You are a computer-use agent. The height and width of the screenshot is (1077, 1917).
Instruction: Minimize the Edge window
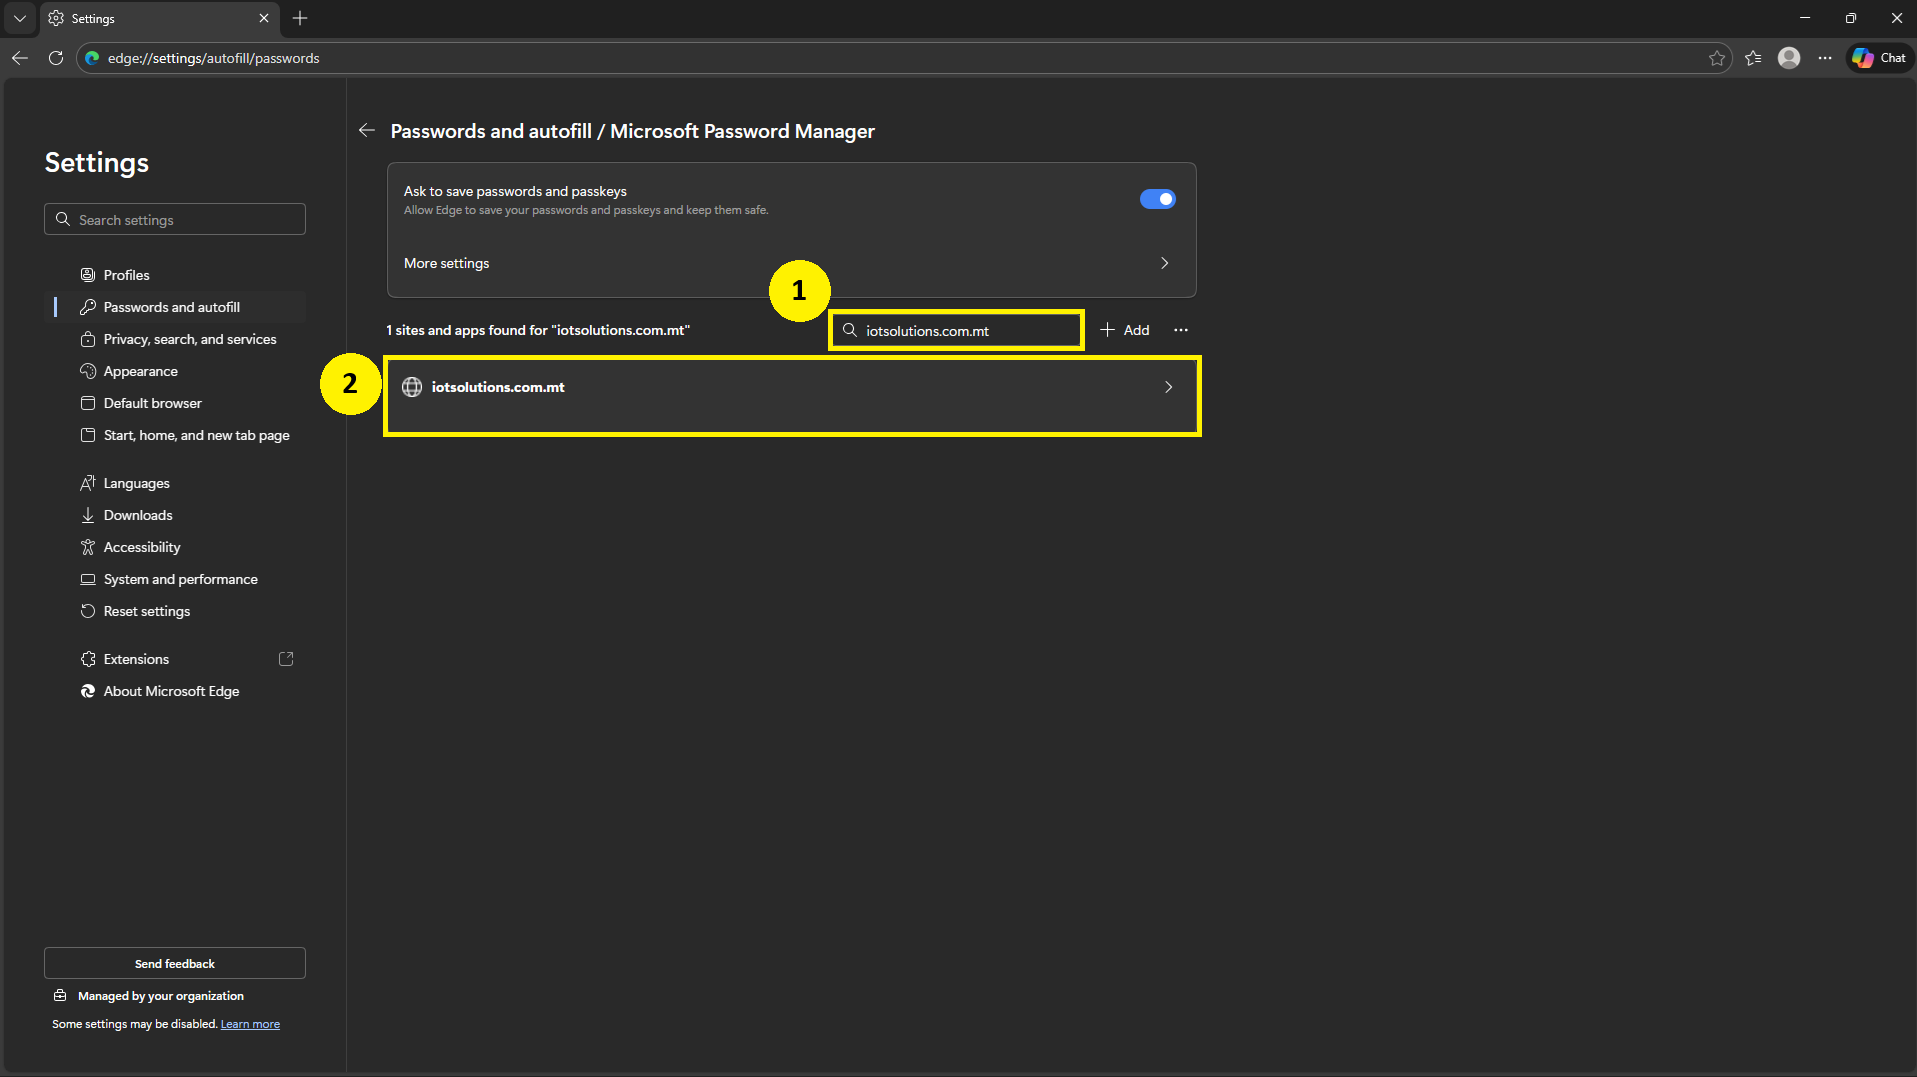tap(1805, 18)
